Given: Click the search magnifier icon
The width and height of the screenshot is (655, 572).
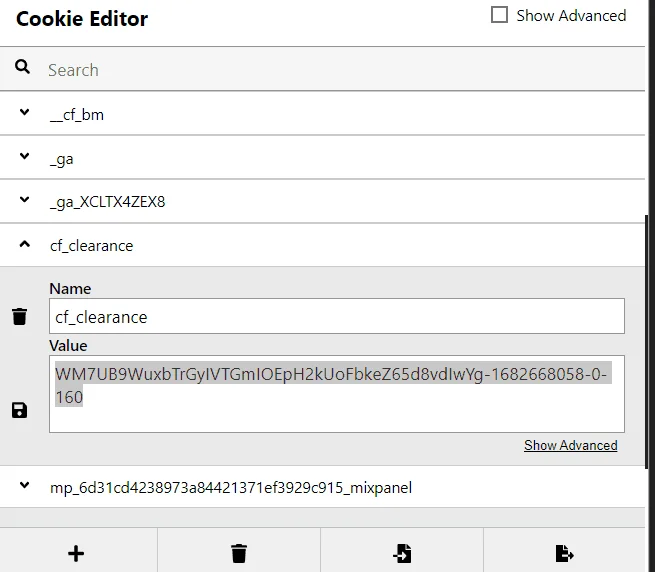Looking at the screenshot, I should (x=22, y=66).
